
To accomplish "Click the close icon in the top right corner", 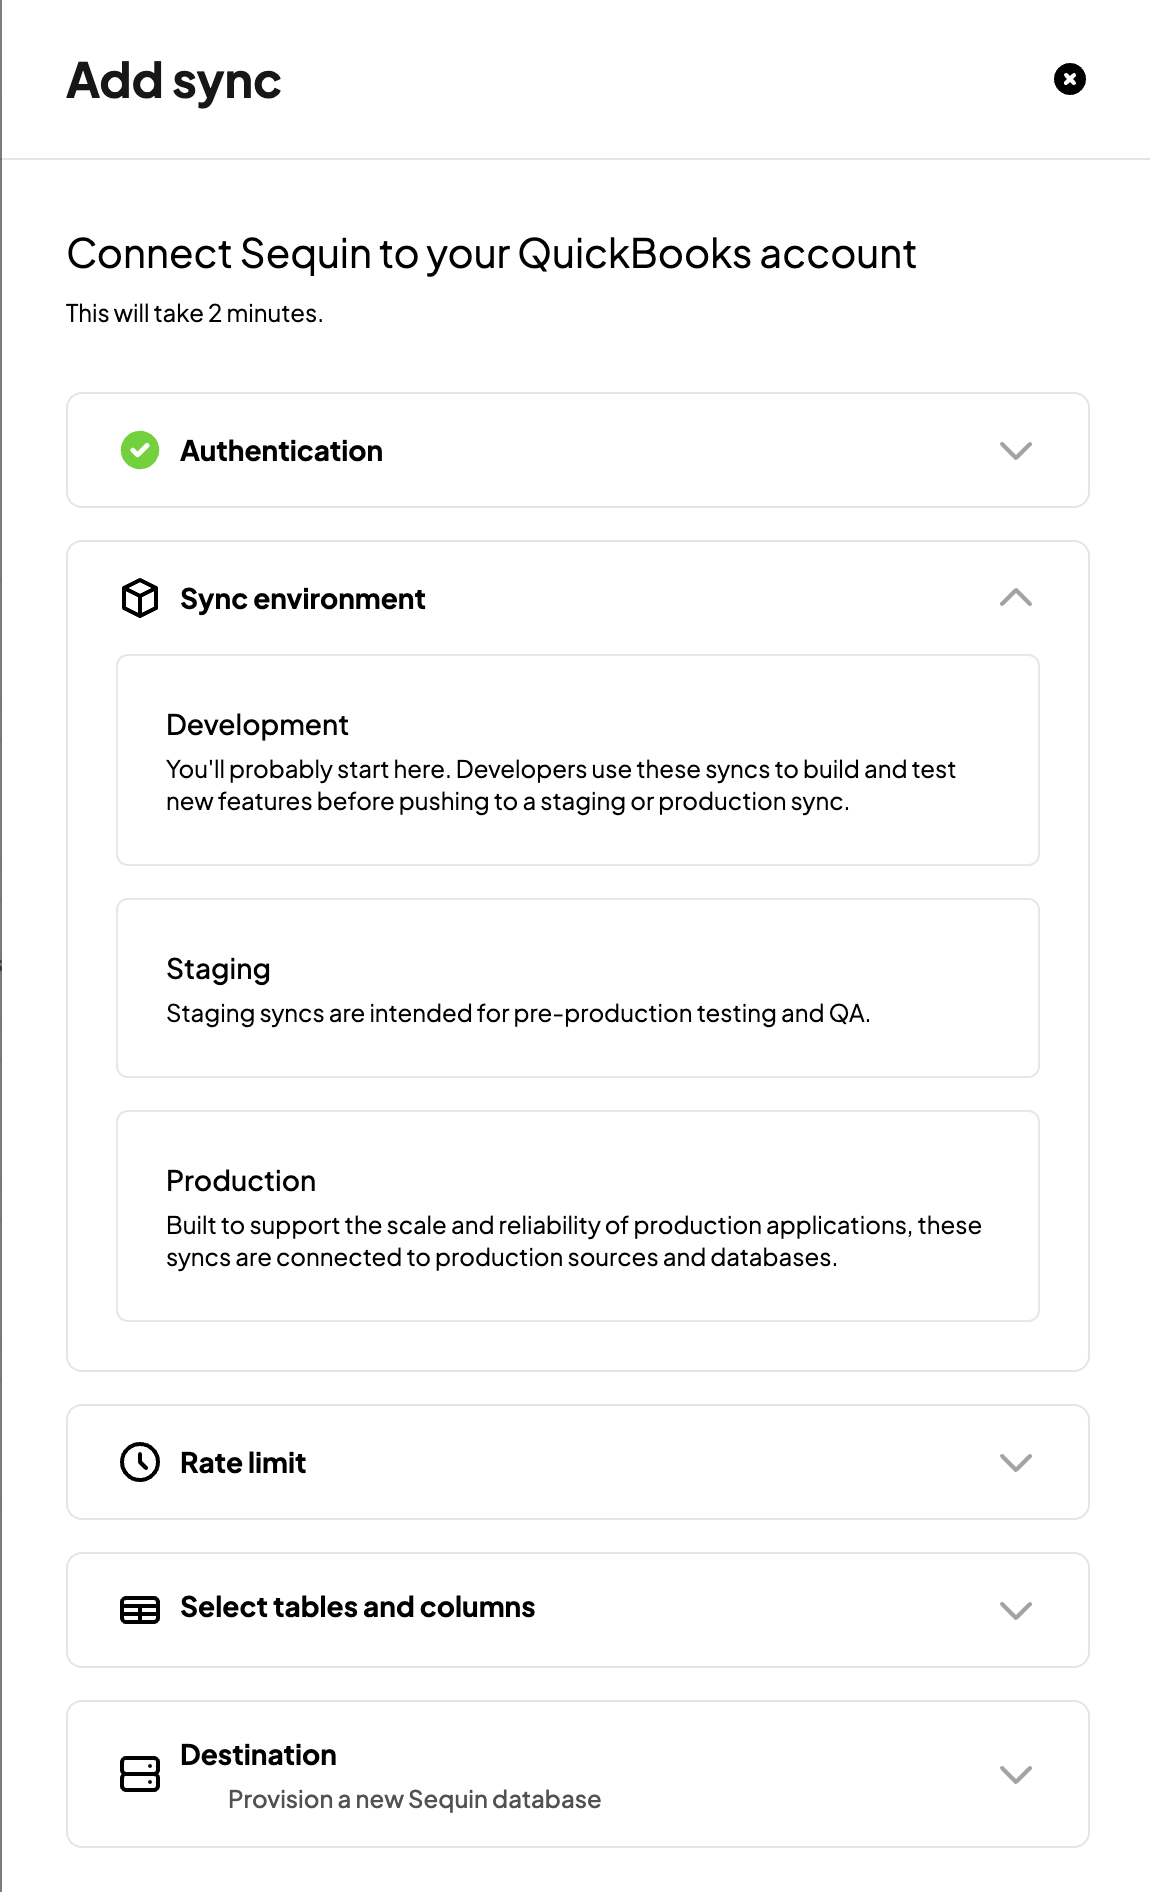I will click(x=1070, y=79).
